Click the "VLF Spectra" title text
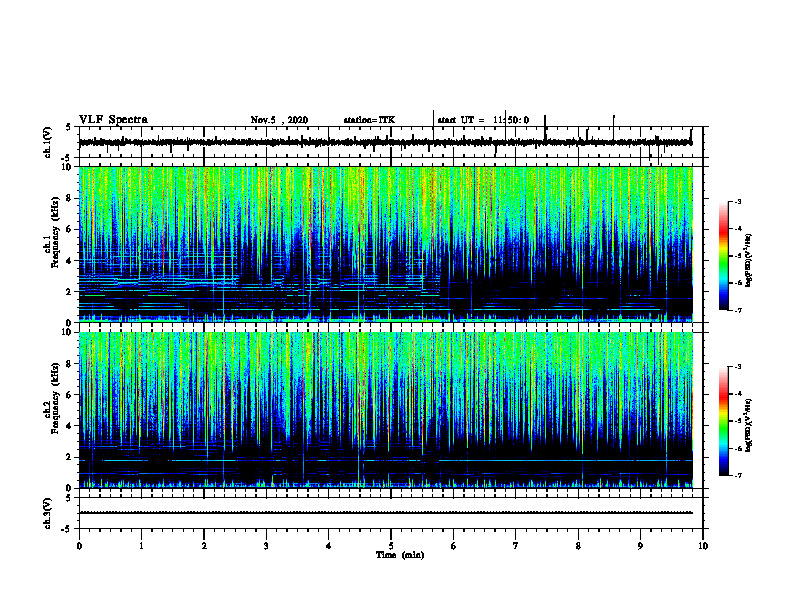This screenshot has height=612, width=792. (113, 120)
